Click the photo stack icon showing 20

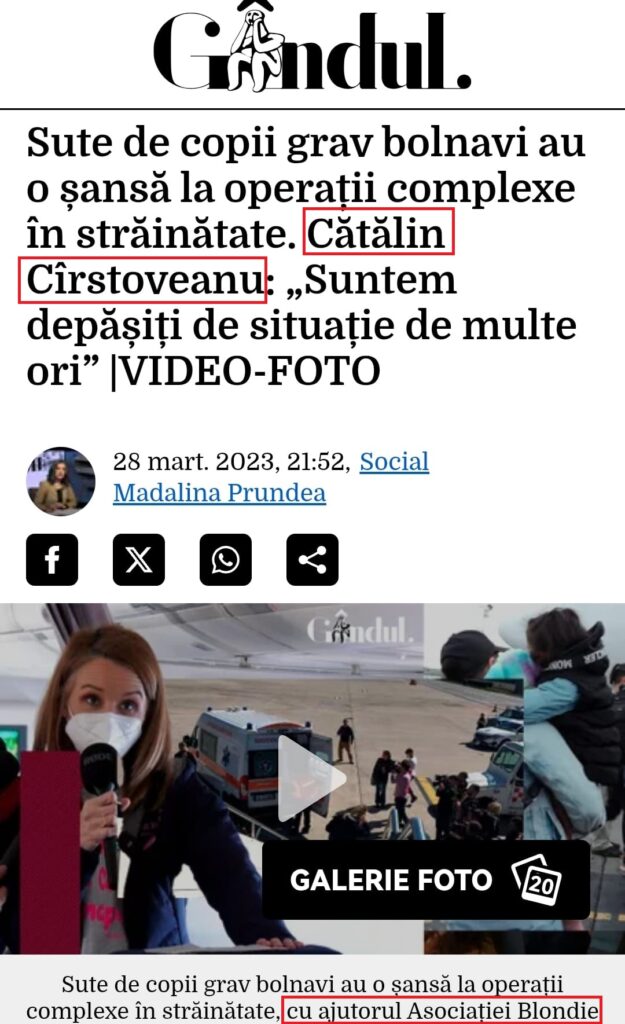tap(537, 880)
